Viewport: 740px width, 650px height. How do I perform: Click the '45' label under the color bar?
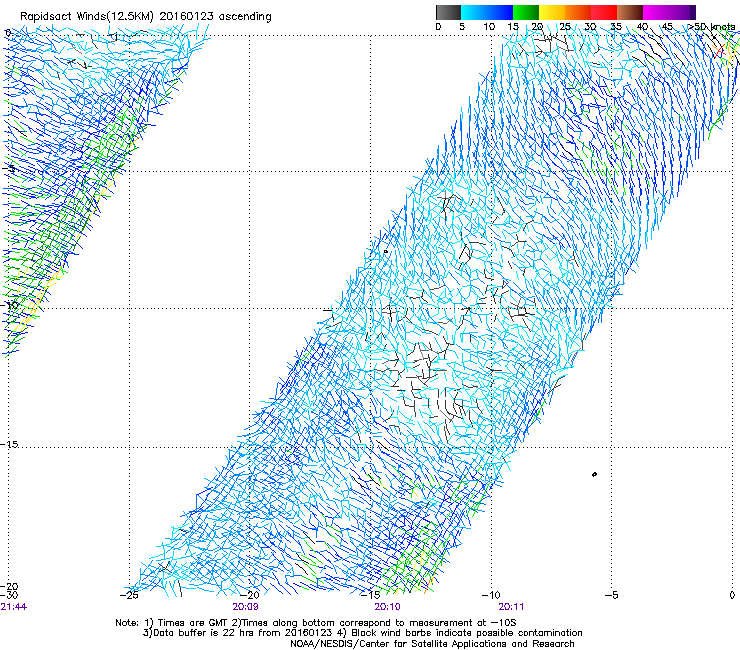tap(667, 27)
